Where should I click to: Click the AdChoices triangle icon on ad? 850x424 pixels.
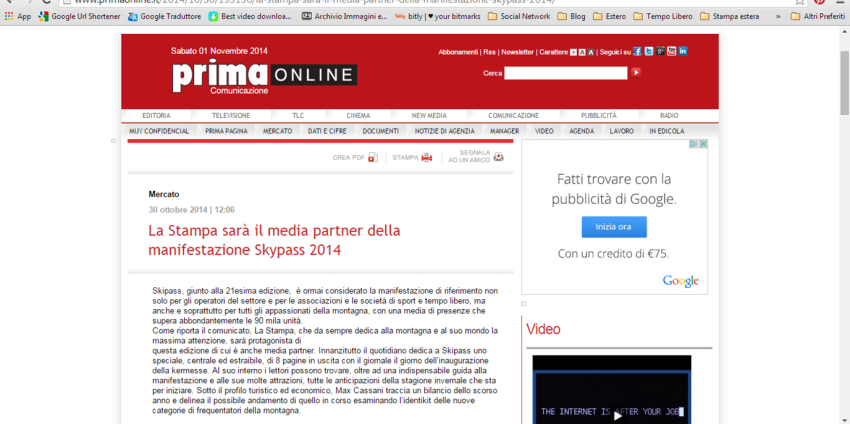point(693,144)
